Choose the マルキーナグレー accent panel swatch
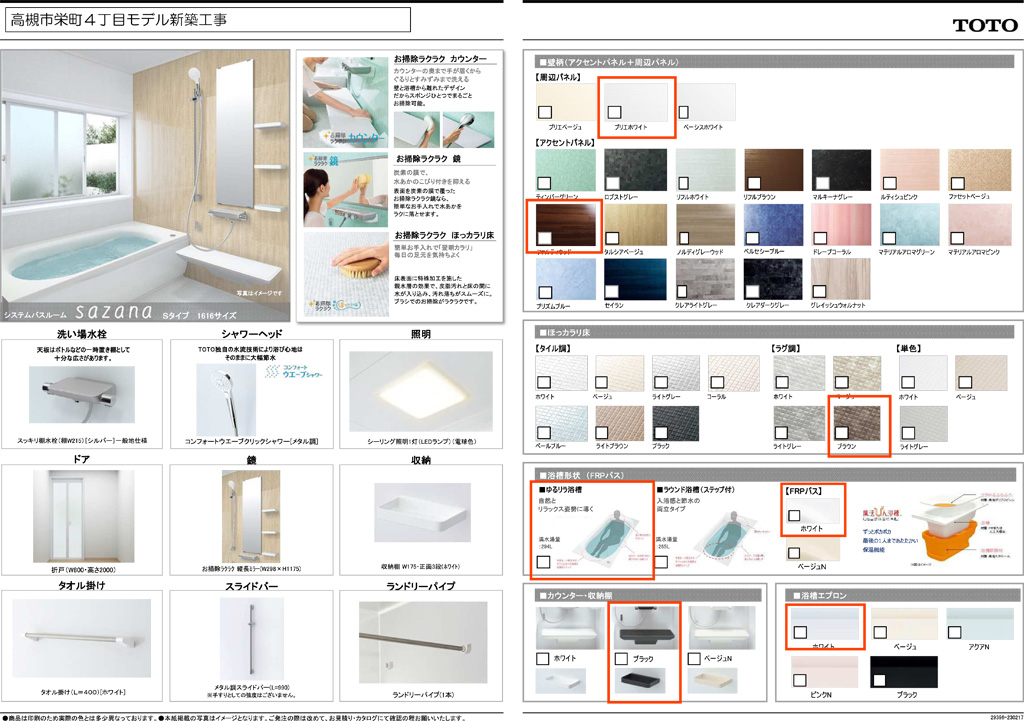Screen dimensions: 1024x721 (841, 170)
